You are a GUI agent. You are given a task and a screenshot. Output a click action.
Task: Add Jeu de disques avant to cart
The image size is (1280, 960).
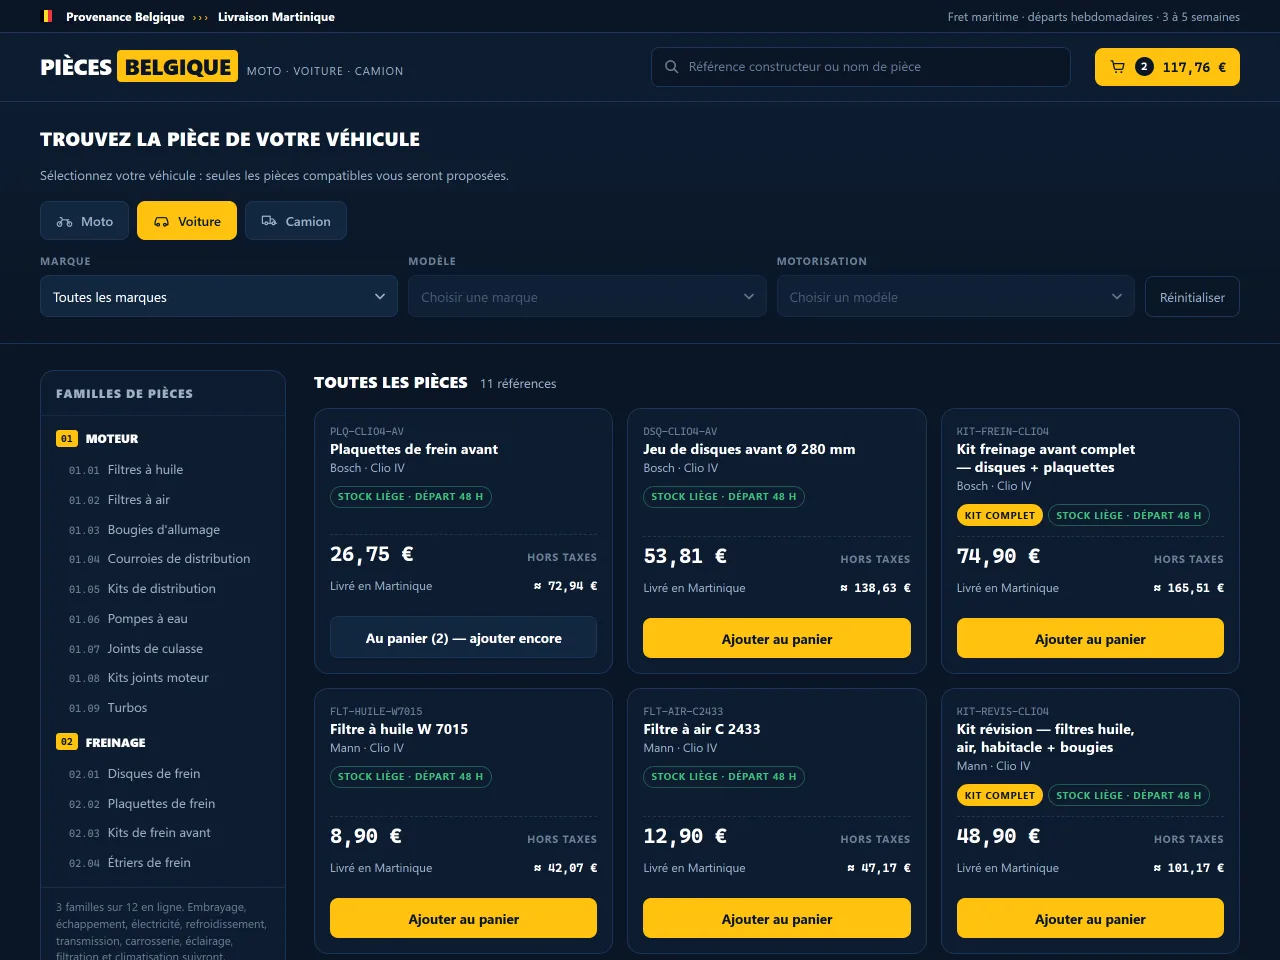tap(777, 639)
